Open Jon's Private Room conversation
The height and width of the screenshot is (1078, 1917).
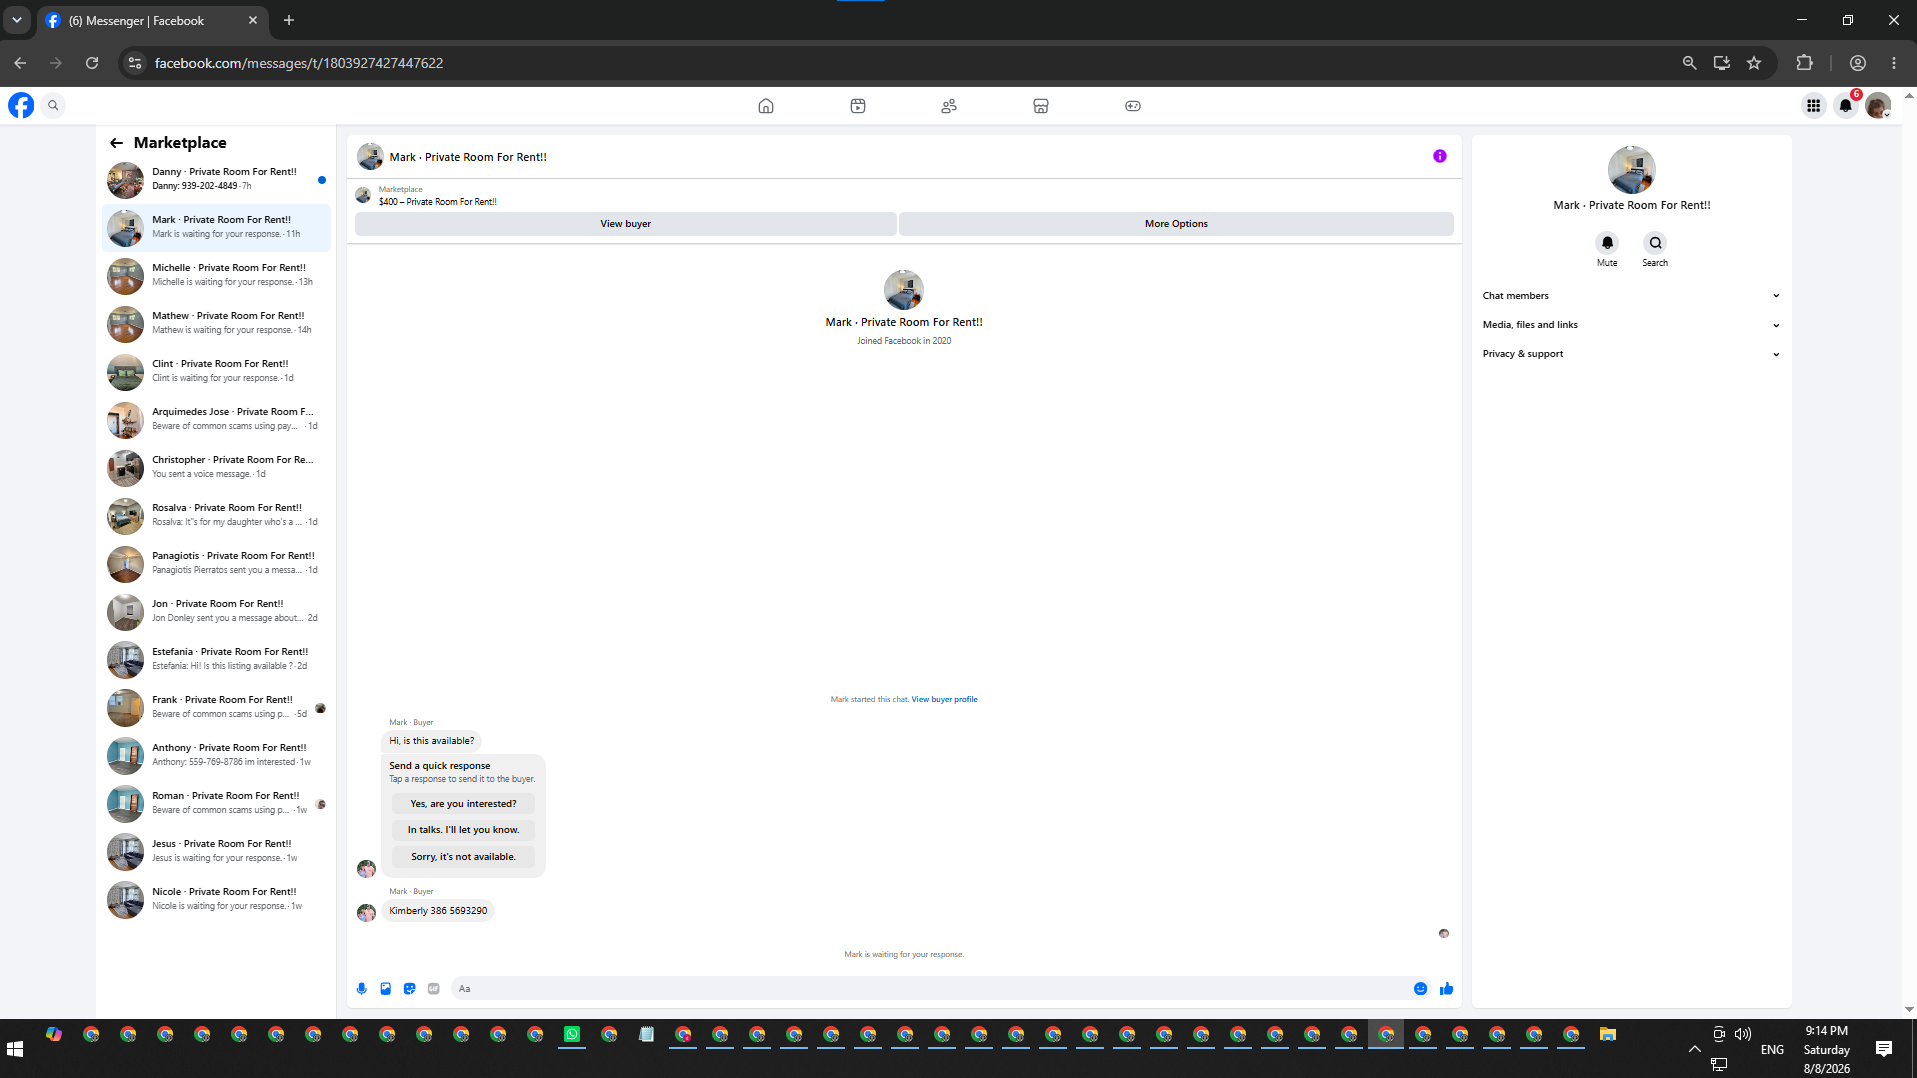[x=216, y=612]
